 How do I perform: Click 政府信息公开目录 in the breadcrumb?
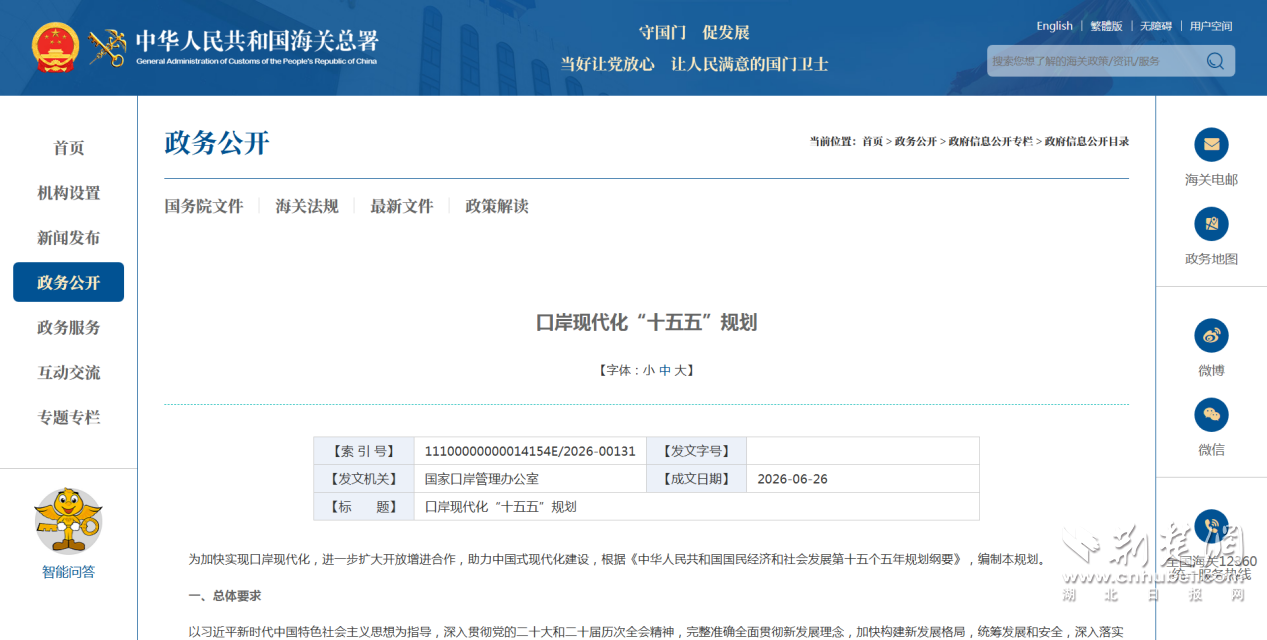tap(1087, 142)
